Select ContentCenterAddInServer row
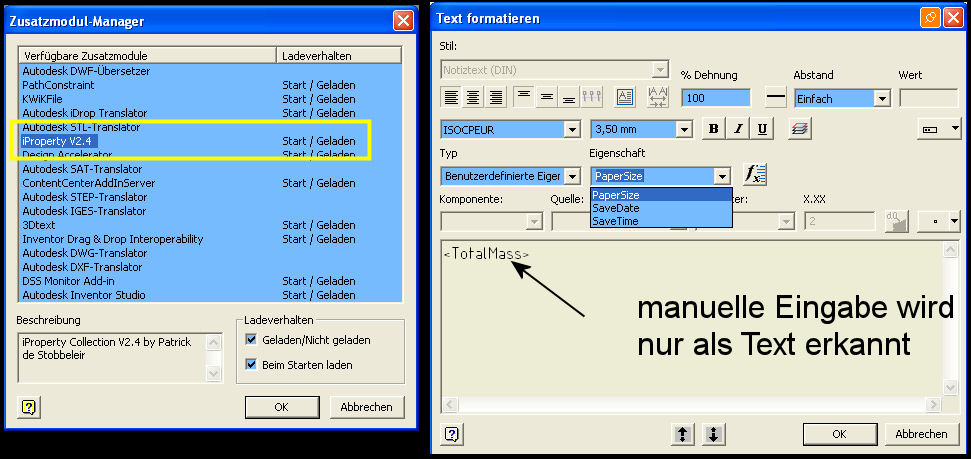The image size is (971, 459). 211,183
